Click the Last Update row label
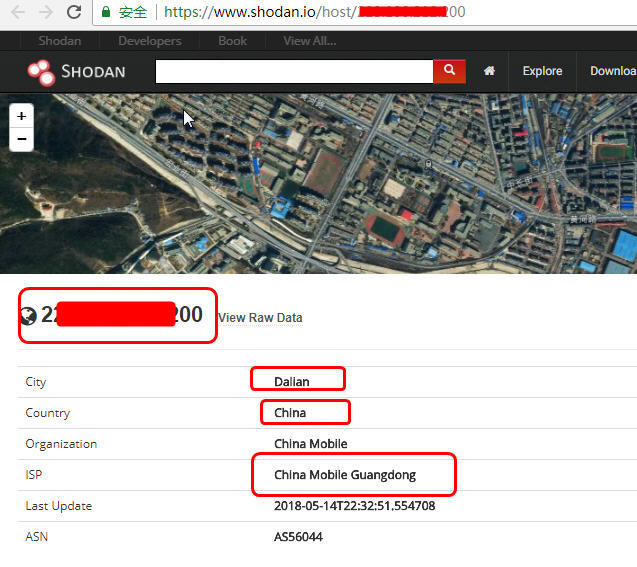The width and height of the screenshot is (637, 567). pos(58,506)
